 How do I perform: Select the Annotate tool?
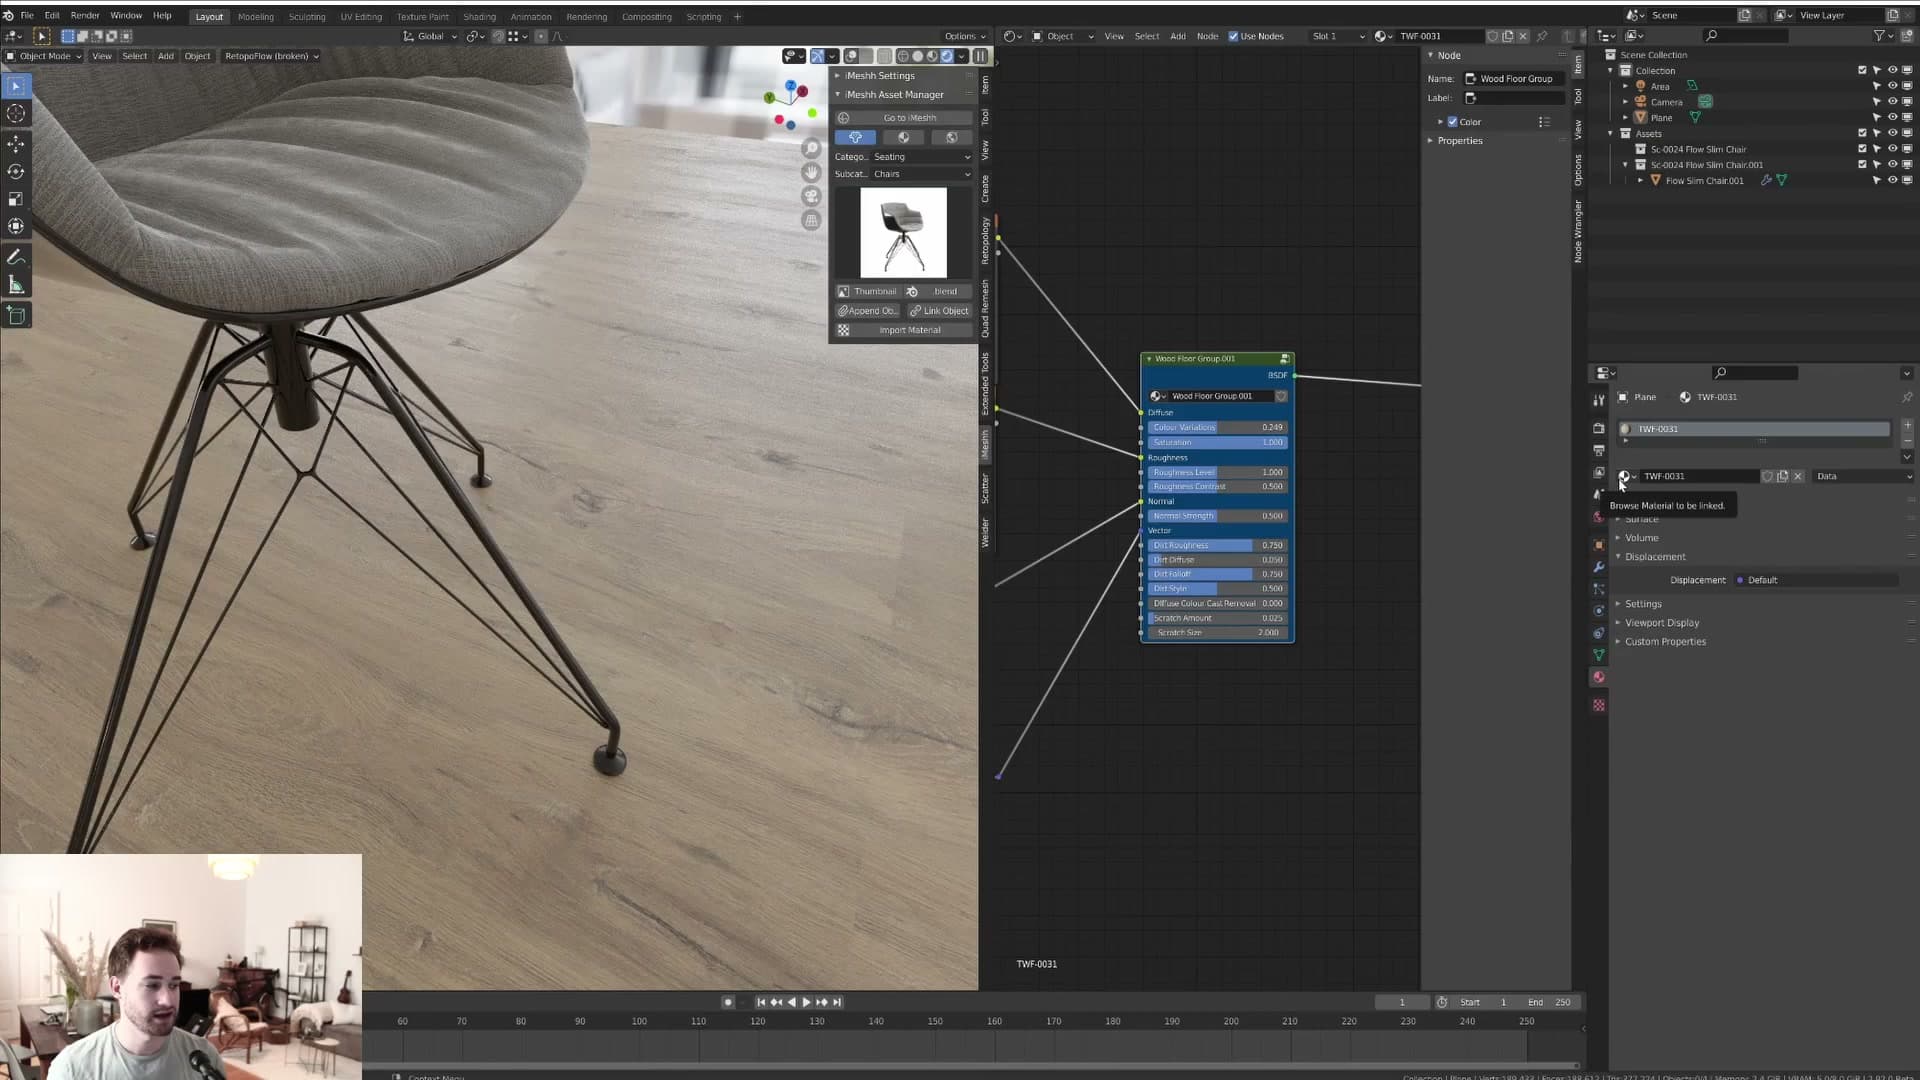[16, 258]
